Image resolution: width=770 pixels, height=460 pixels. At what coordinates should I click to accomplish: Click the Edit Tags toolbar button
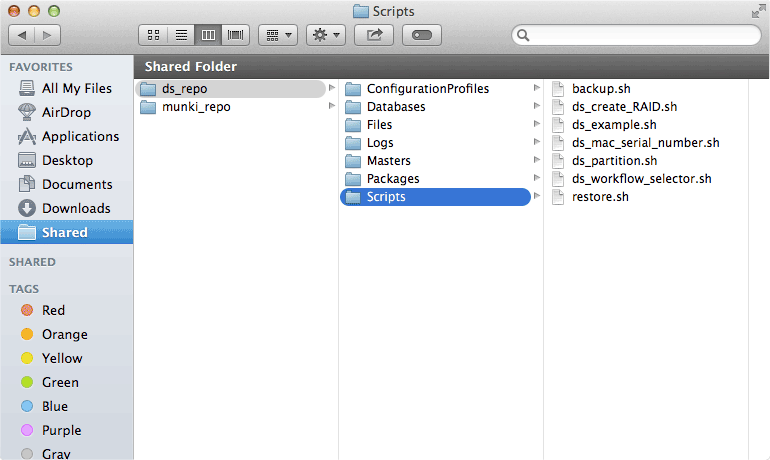click(x=421, y=35)
